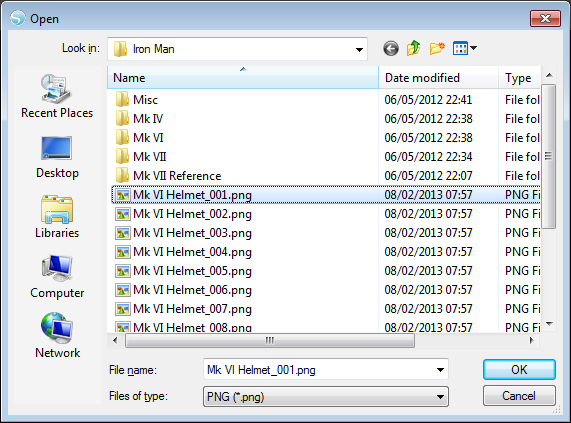Click the Cancel button
The height and width of the screenshot is (423, 571).
coord(519,396)
